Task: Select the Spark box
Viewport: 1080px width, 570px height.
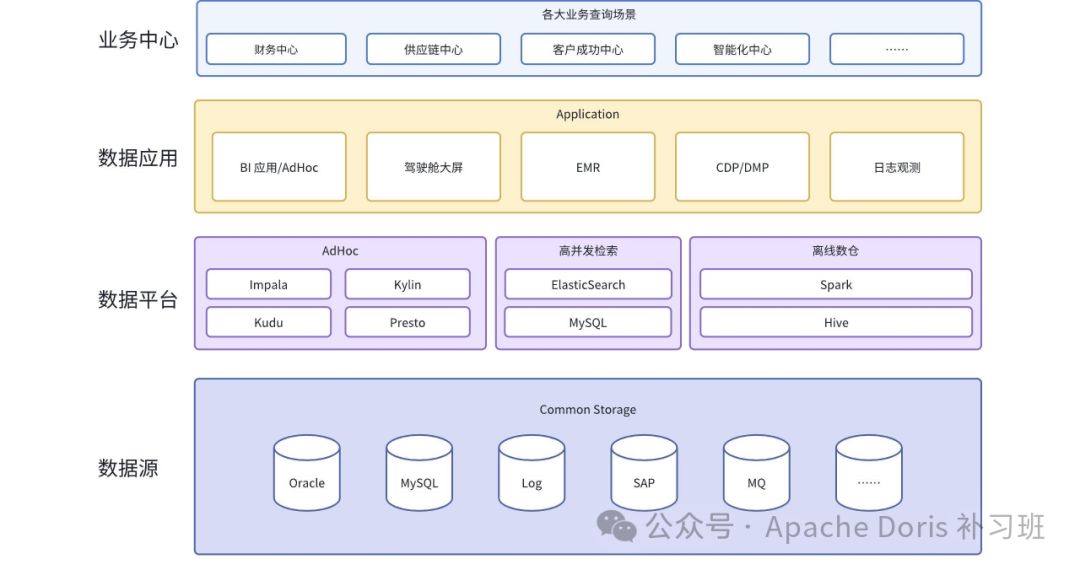Action: 835,284
